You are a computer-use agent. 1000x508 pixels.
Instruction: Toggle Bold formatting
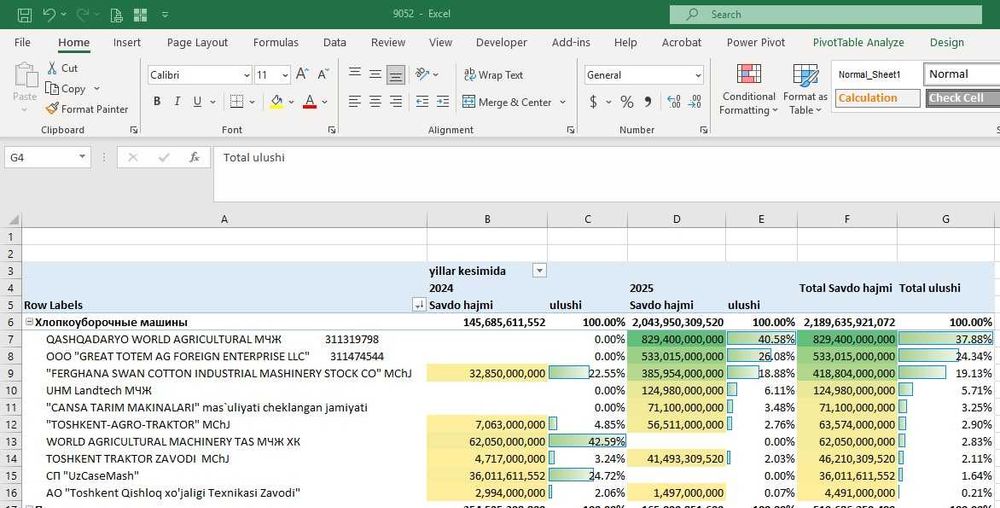(x=157, y=101)
